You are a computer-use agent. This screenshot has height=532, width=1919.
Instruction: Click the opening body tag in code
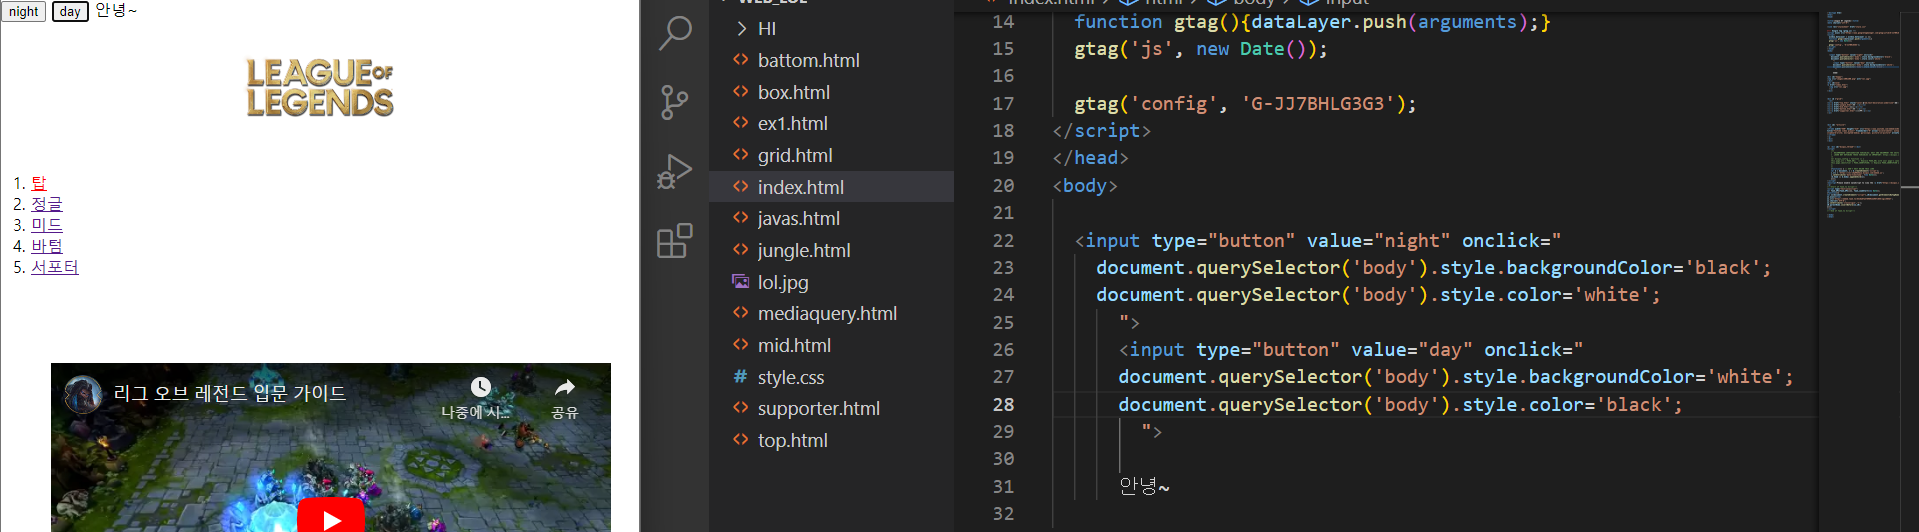(1085, 186)
